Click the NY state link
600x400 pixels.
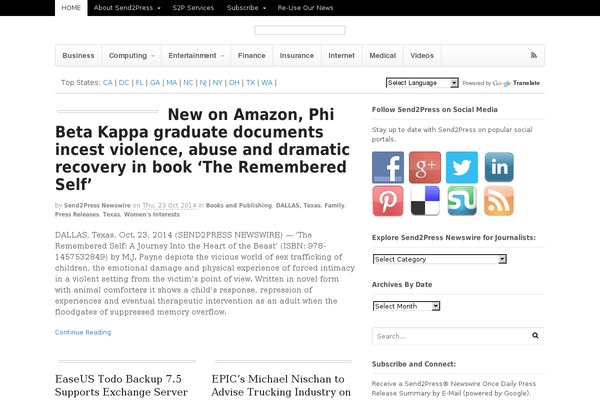tap(217, 83)
